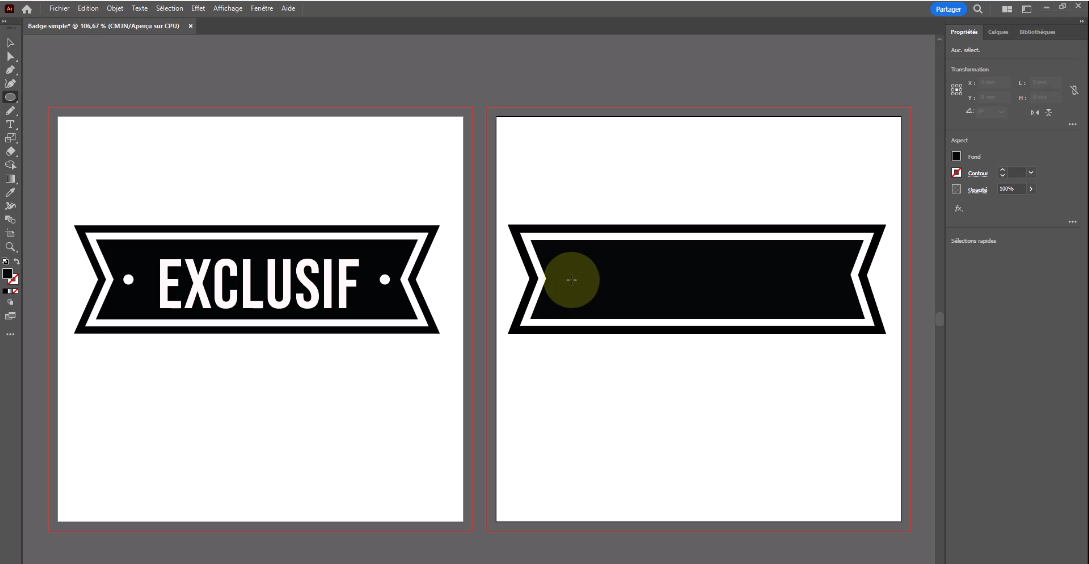The image size is (1089, 564).
Task: Open the Effet menu
Action: (x=199, y=8)
